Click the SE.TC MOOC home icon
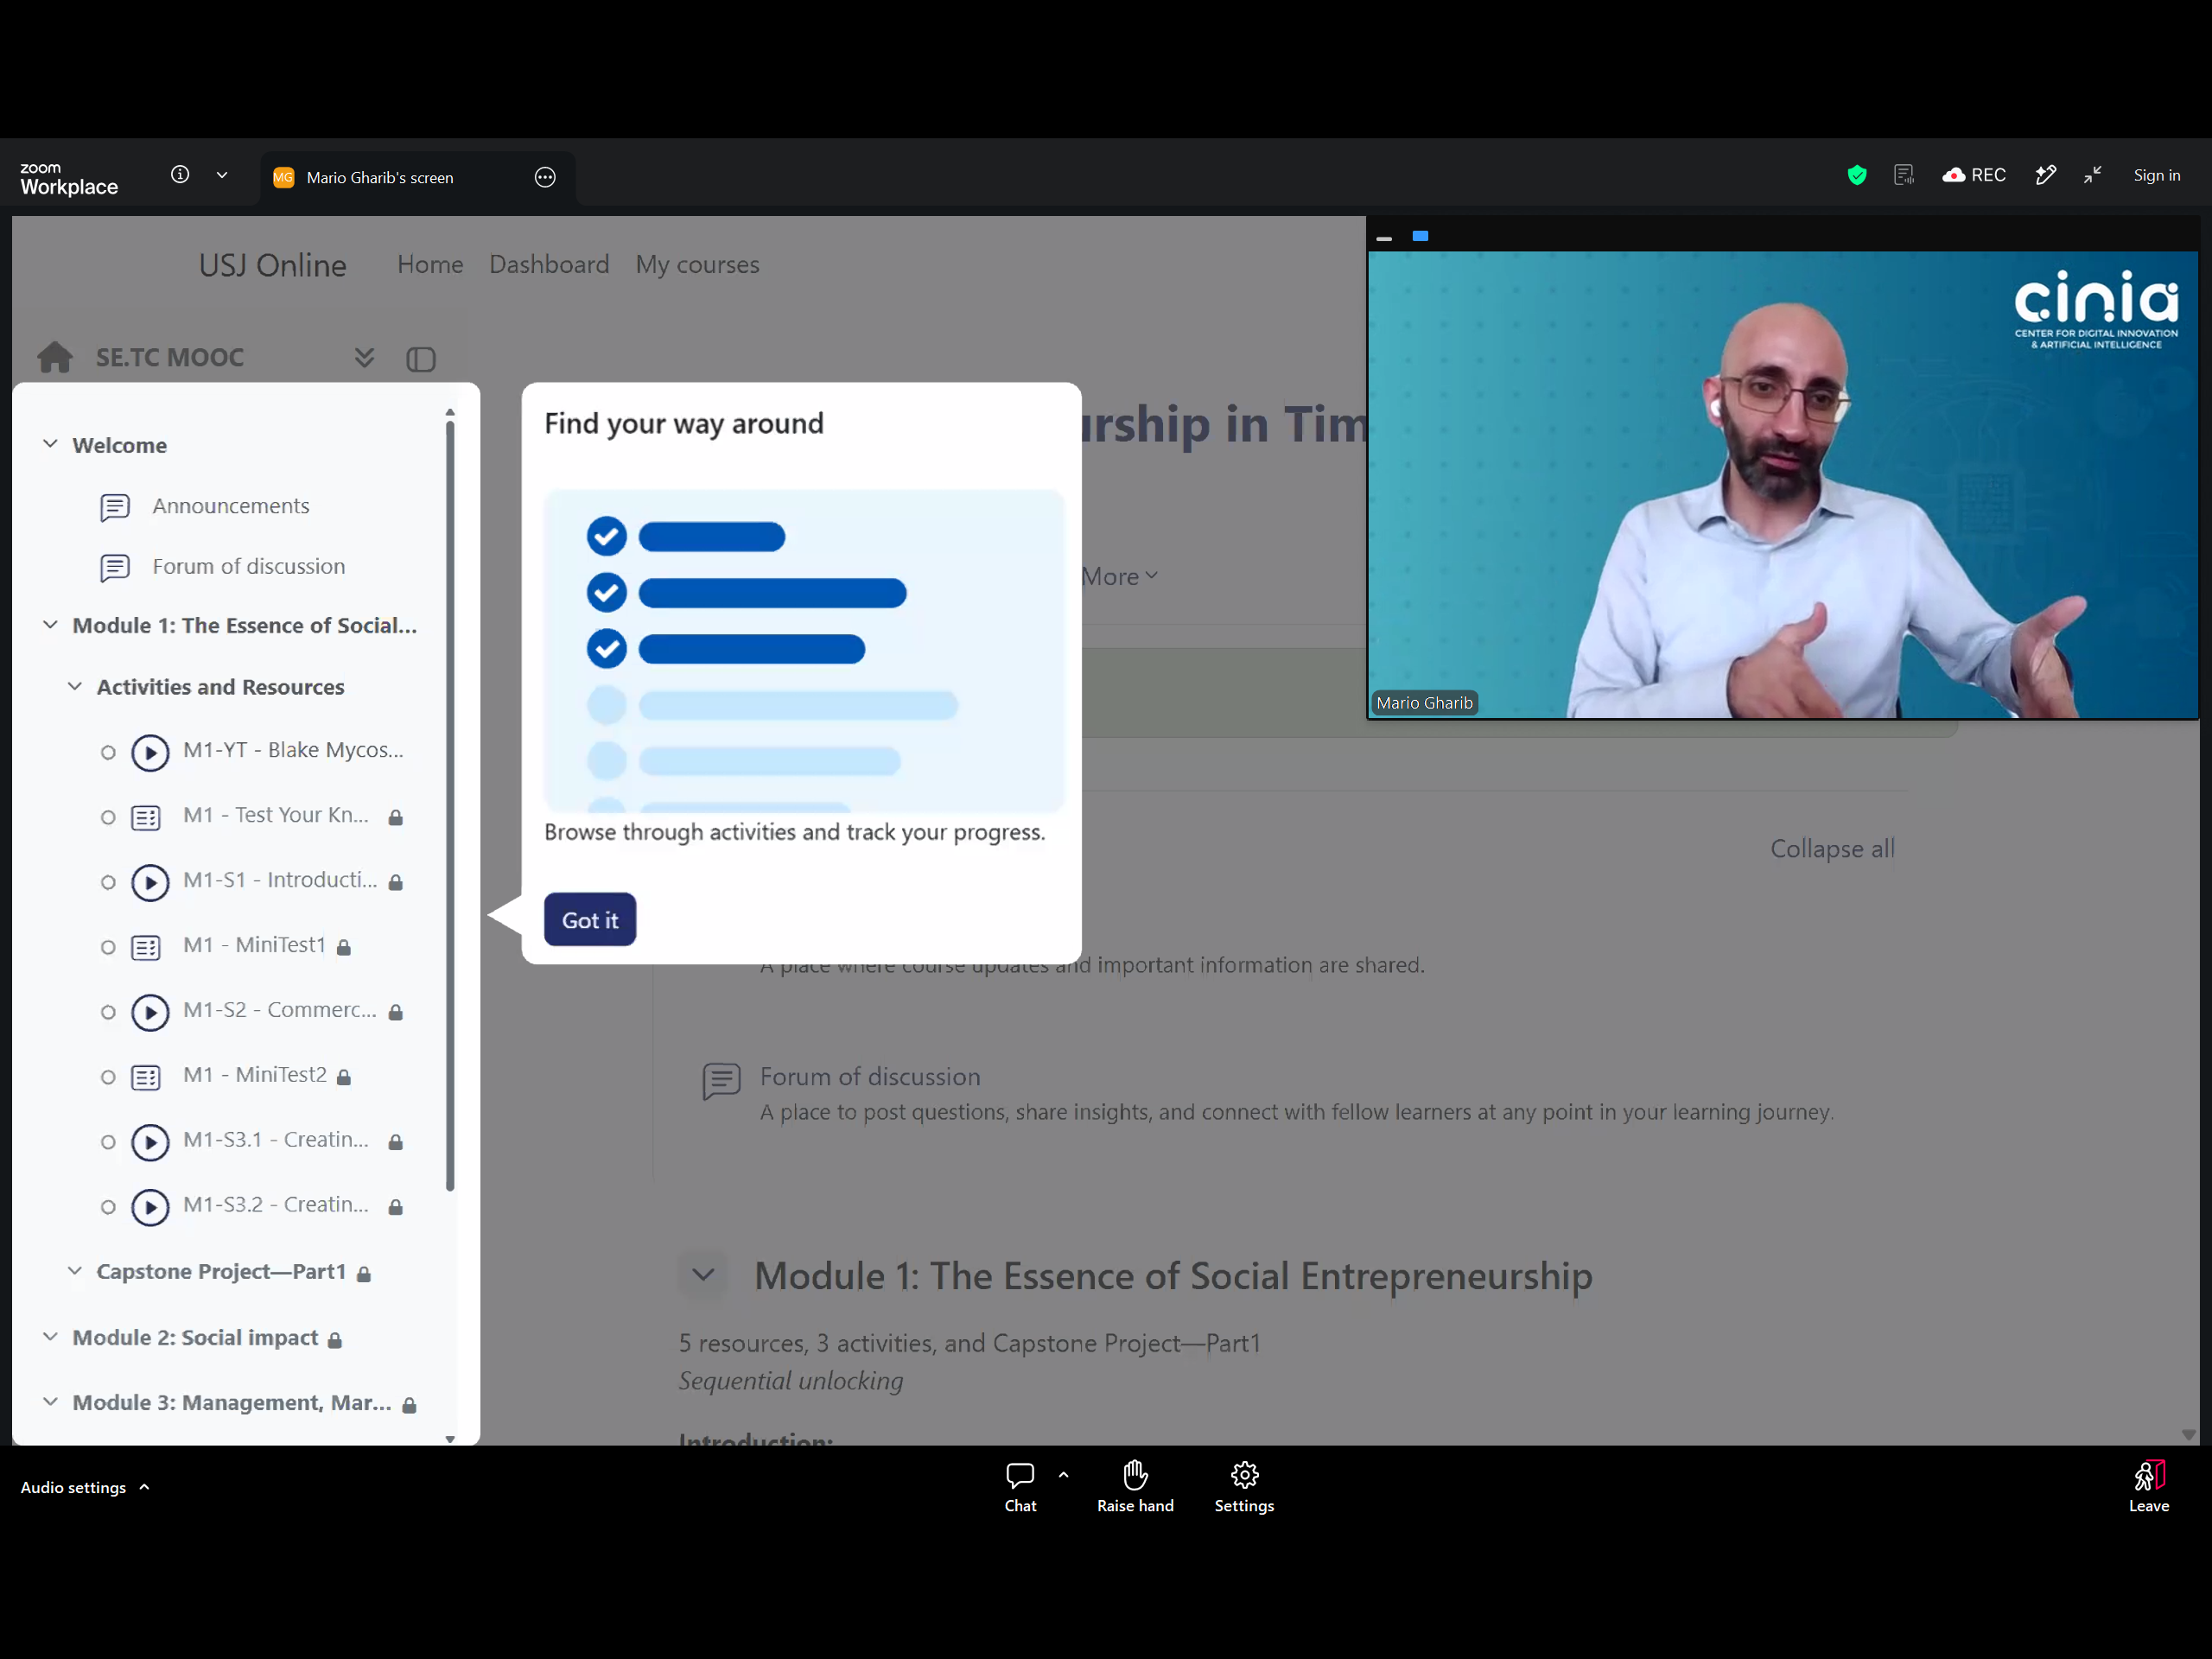The width and height of the screenshot is (2212, 1659). (55, 357)
